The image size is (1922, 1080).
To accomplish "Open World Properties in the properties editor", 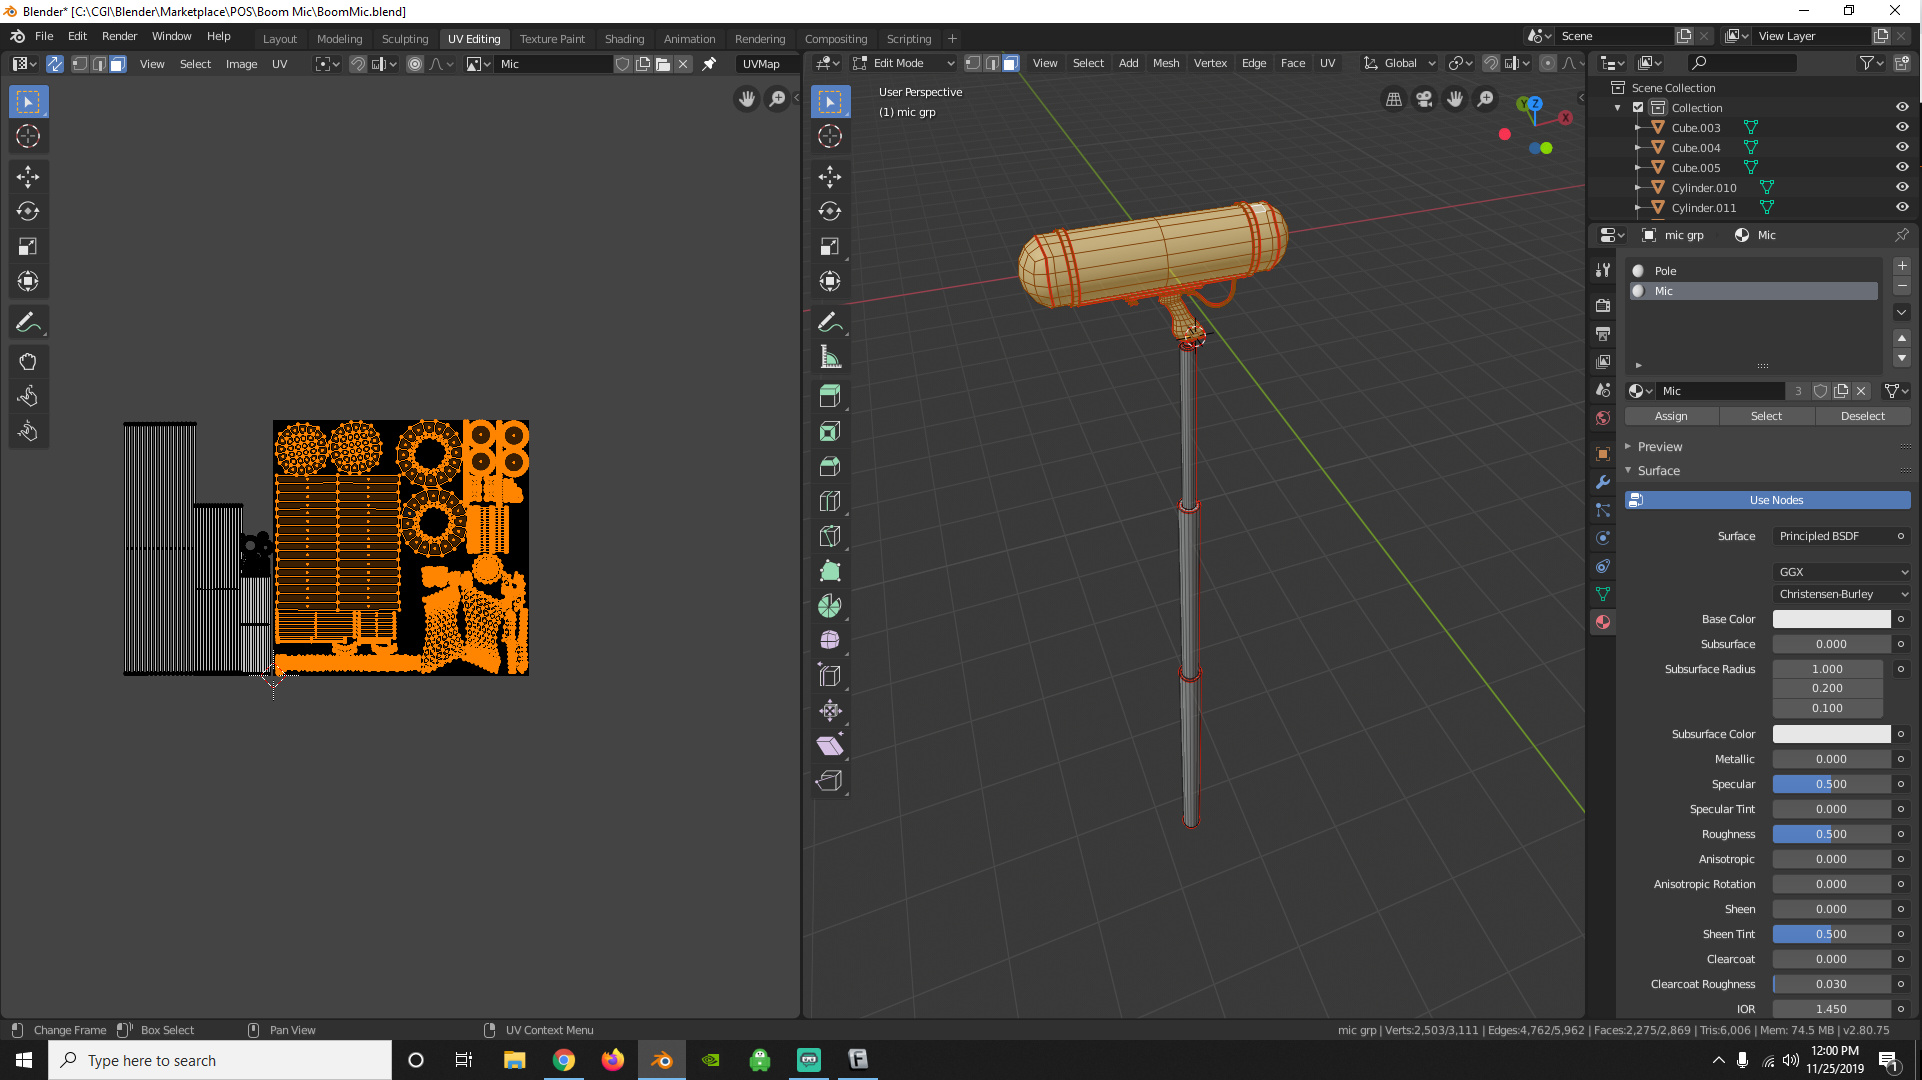I will pos(1603,418).
